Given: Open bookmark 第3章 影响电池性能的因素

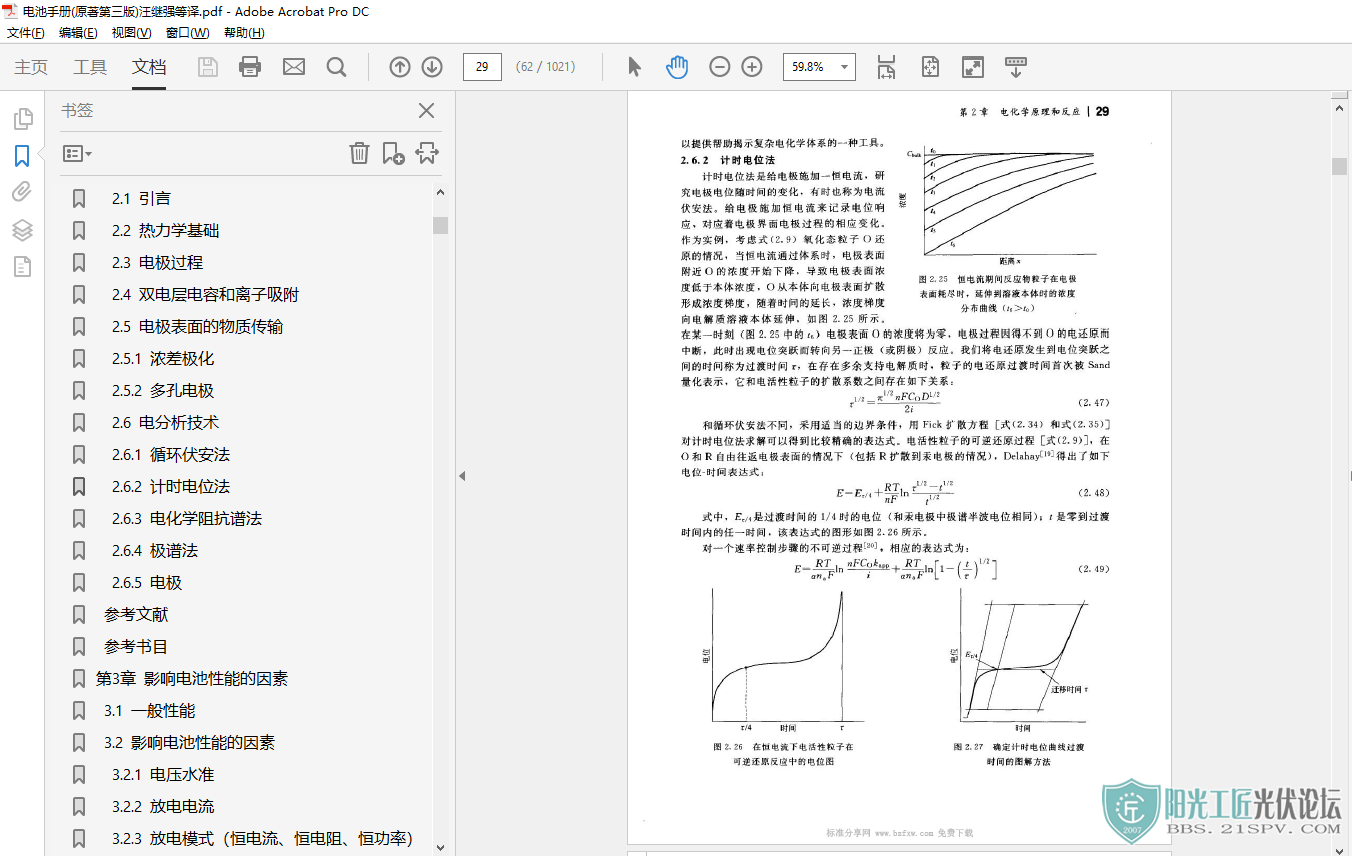Looking at the screenshot, I should pyautogui.click(x=192, y=679).
